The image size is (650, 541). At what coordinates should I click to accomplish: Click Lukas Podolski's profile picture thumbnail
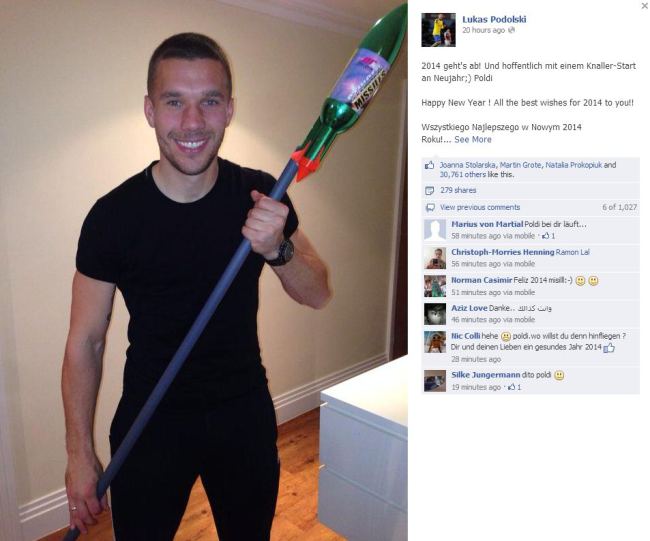(x=438, y=30)
